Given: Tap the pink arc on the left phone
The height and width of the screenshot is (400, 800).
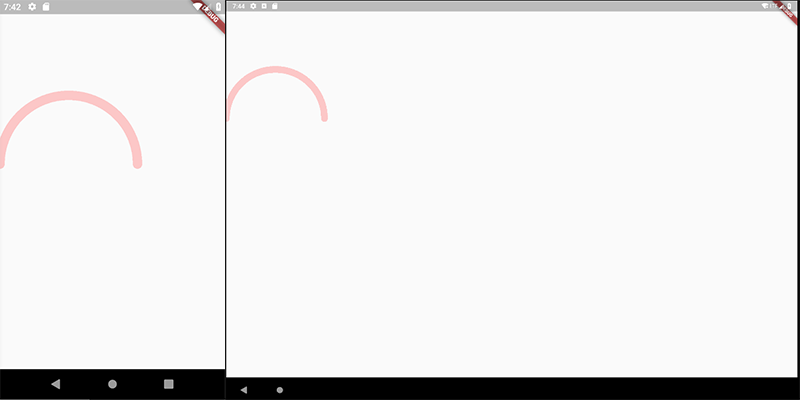Looking at the screenshot, I should point(68,95).
